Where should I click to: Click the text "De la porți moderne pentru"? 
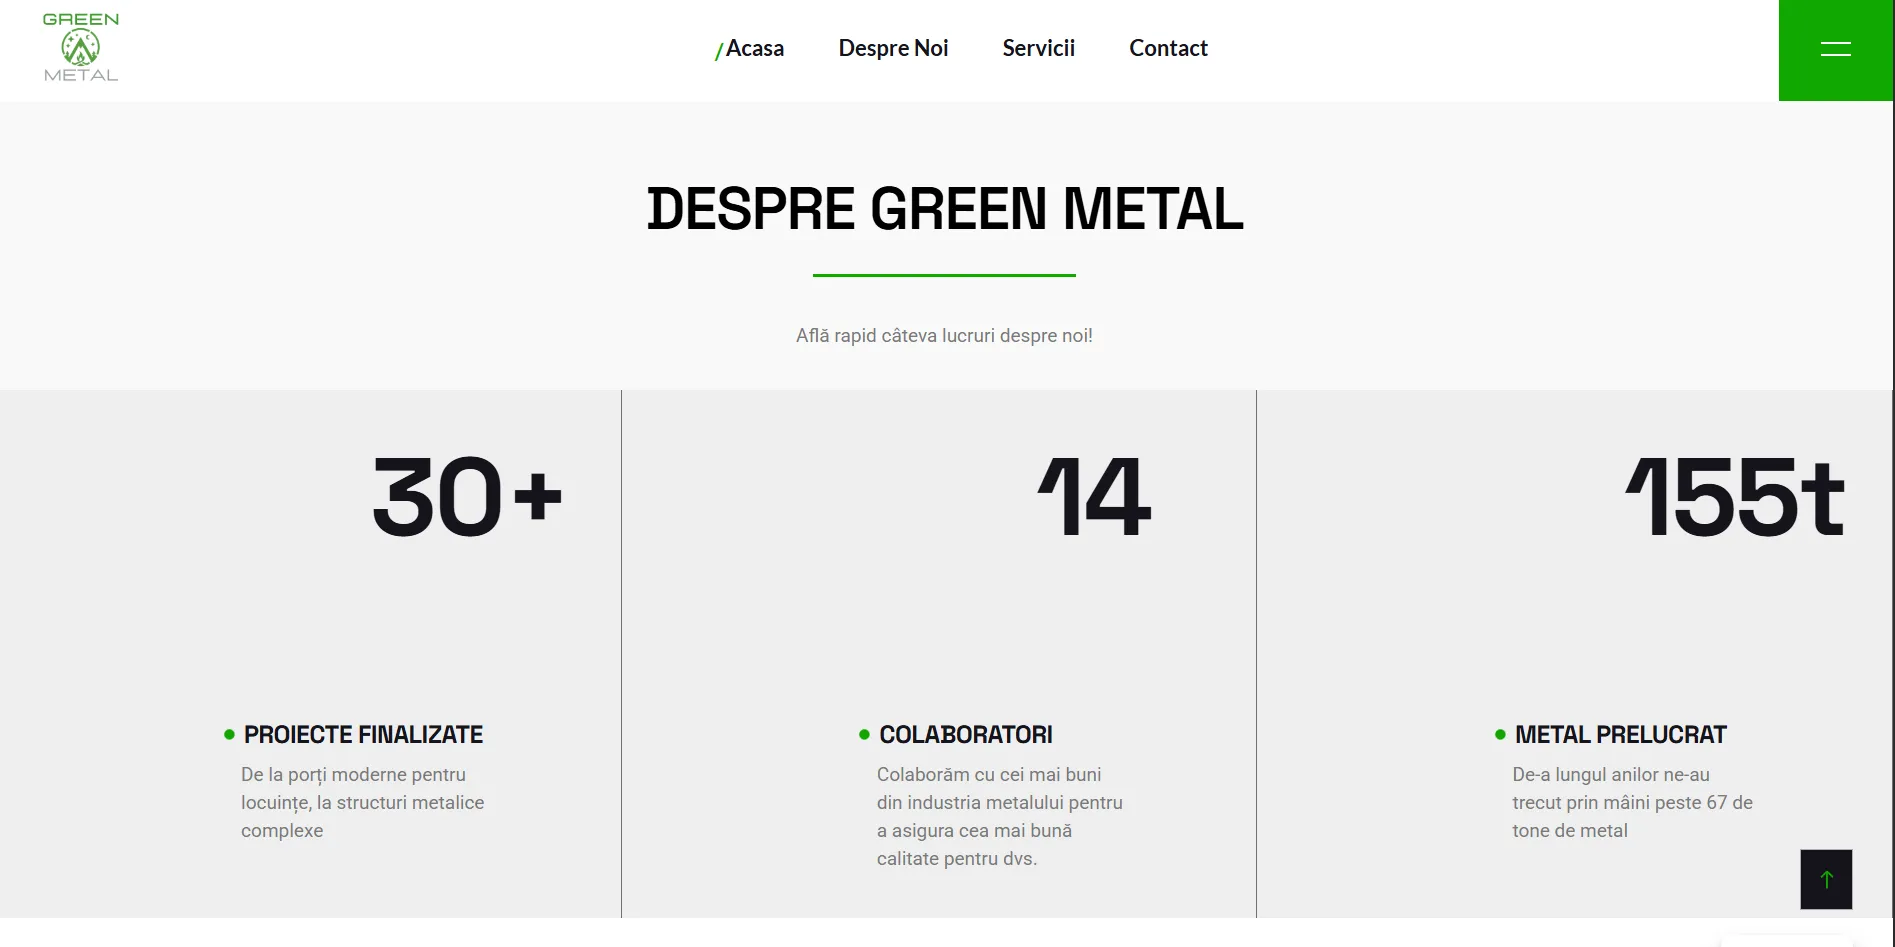(353, 775)
